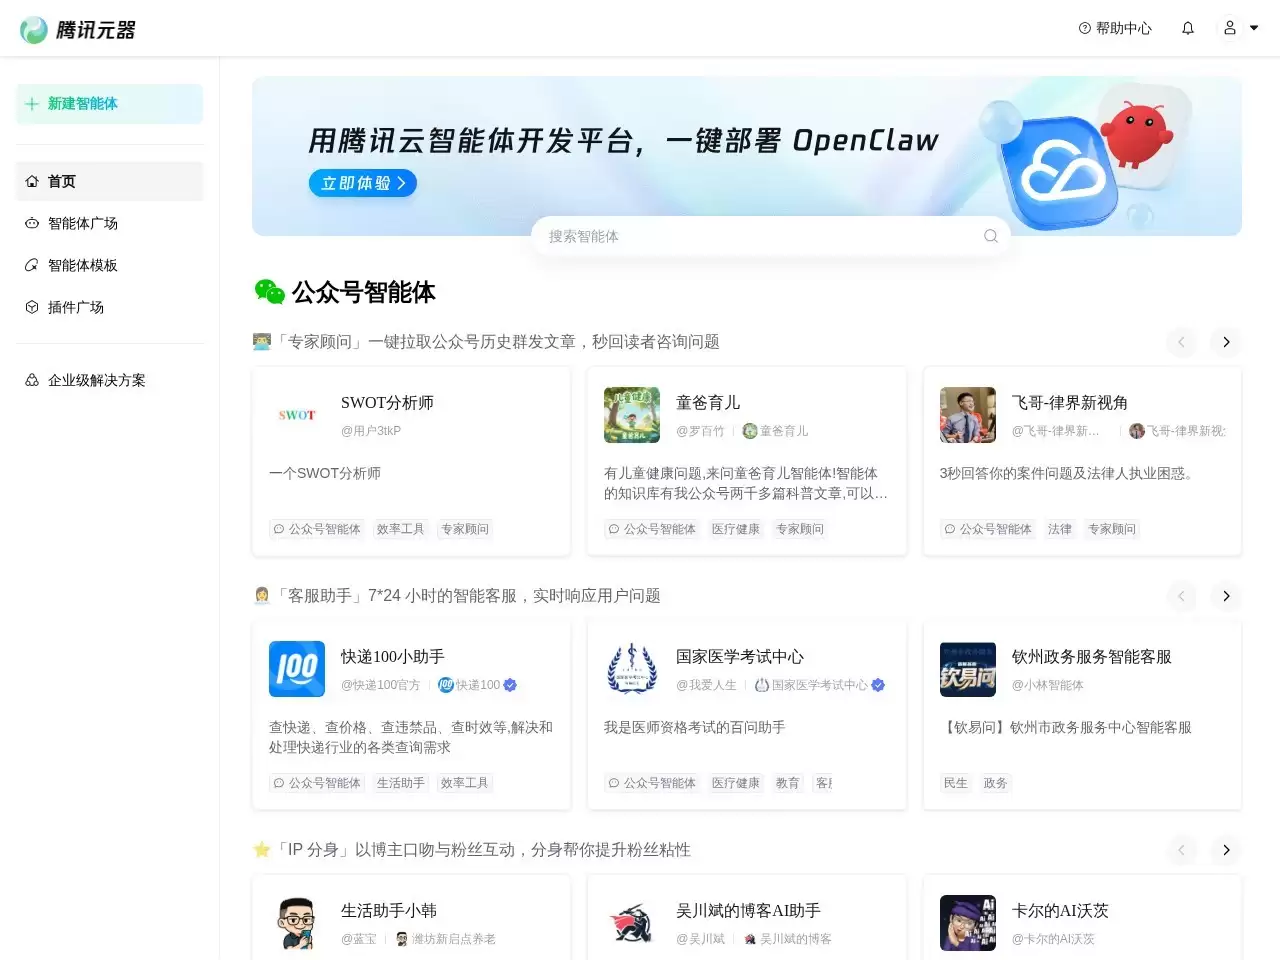Open 智能体广场 in sidebar
Viewport: 1280px width, 960px height.
point(109,223)
